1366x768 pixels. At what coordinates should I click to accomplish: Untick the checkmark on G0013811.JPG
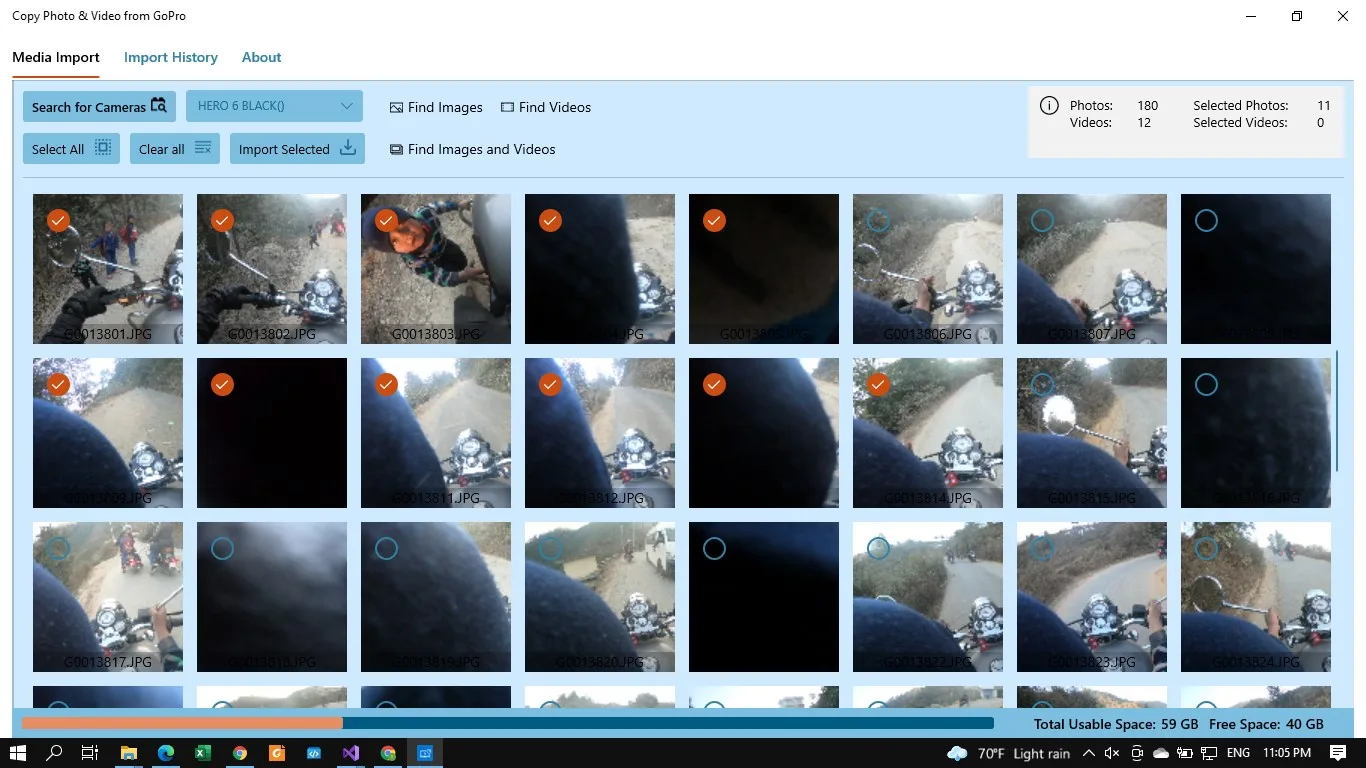386,384
